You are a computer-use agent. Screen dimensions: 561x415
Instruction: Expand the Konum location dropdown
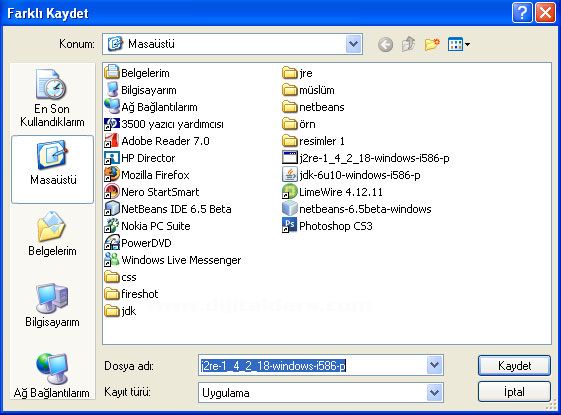[353, 44]
